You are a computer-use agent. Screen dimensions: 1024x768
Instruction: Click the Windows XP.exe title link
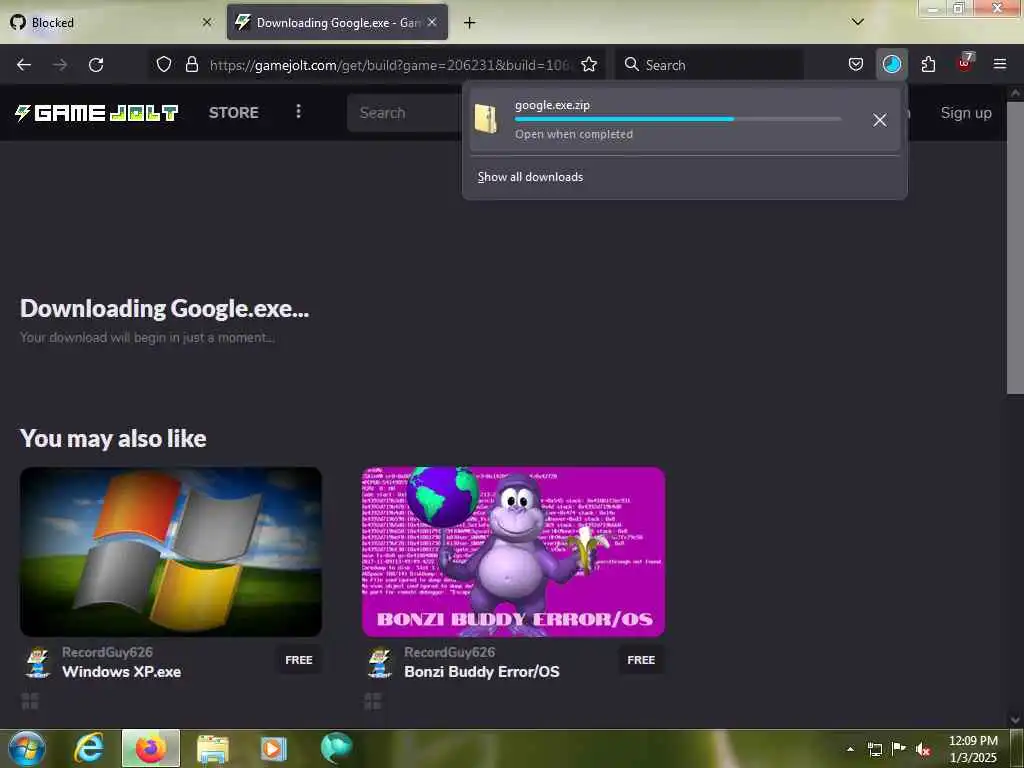pyautogui.click(x=121, y=672)
